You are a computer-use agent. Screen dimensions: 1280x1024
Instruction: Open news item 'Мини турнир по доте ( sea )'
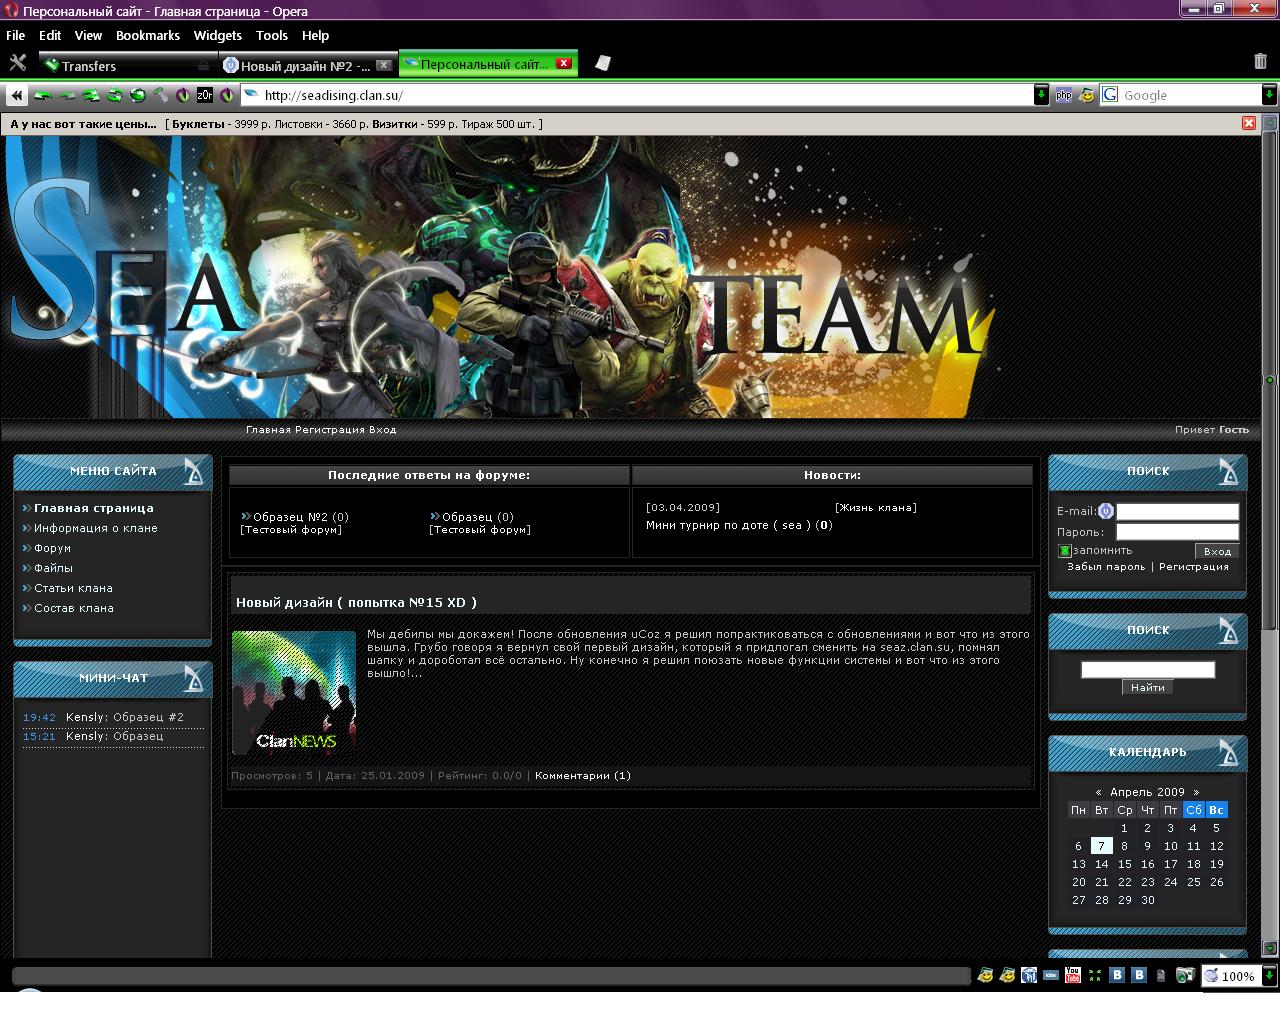point(726,525)
